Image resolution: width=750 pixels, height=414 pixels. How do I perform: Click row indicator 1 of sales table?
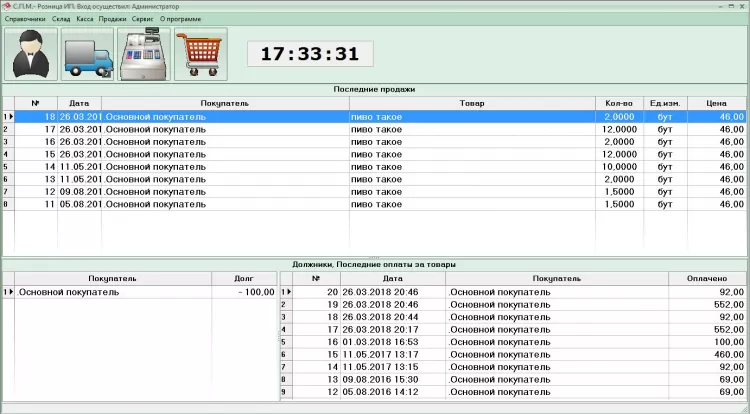tap(8, 117)
